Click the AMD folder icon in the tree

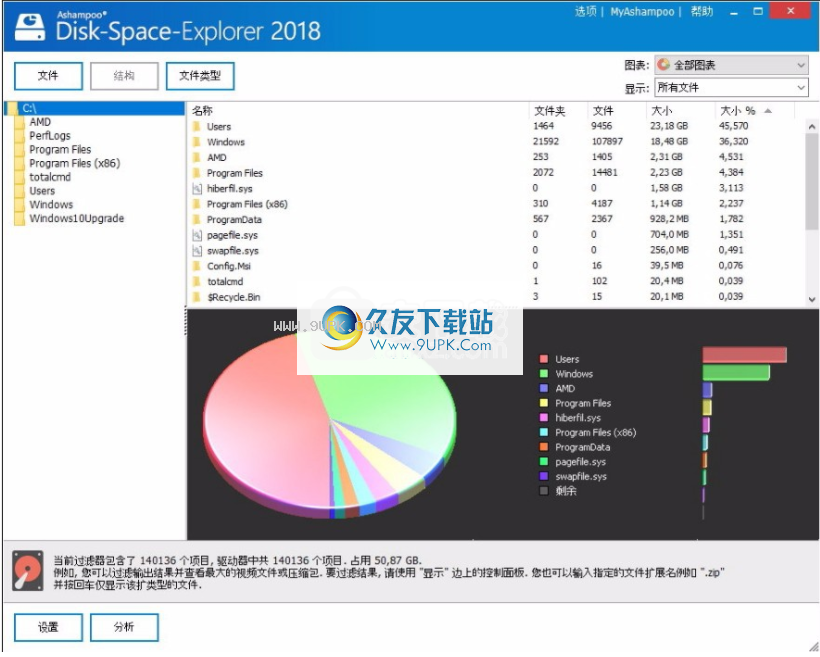point(20,122)
